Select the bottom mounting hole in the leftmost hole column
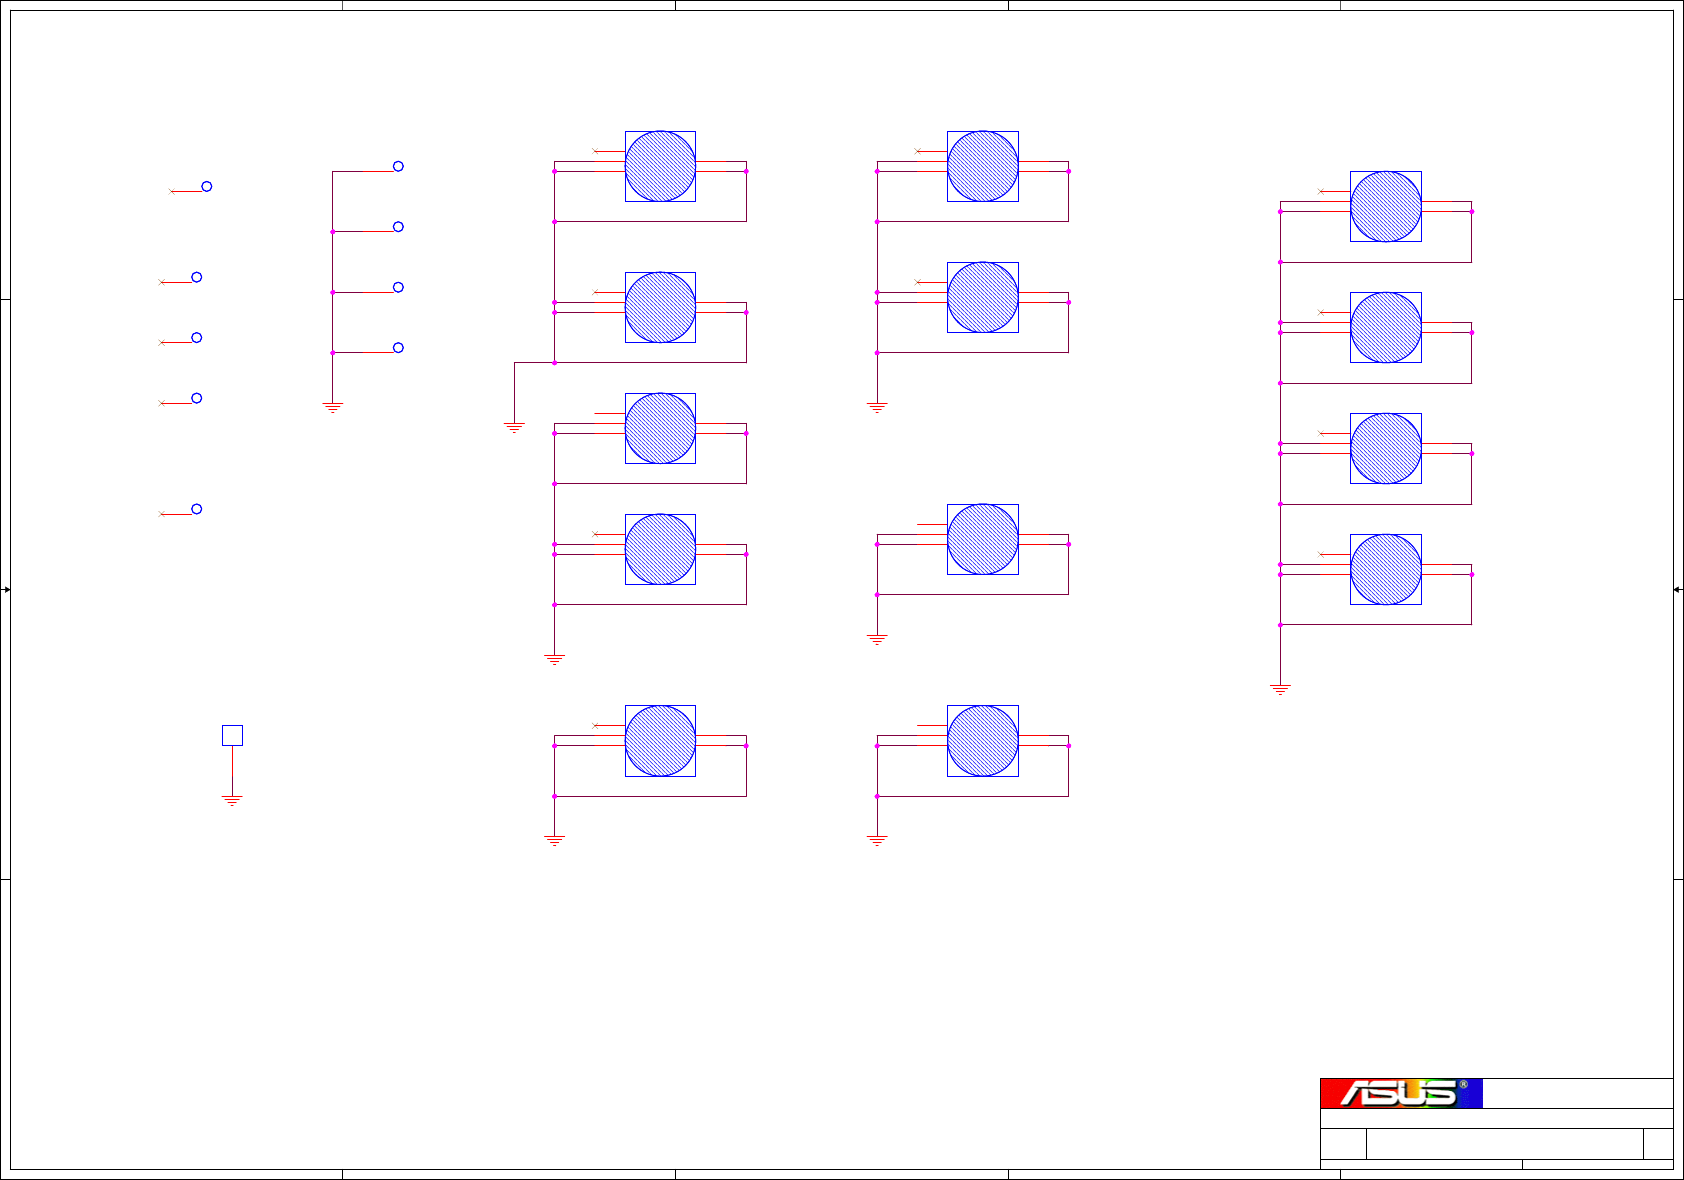This screenshot has width=1684, height=1180. [x=660, y=741]
